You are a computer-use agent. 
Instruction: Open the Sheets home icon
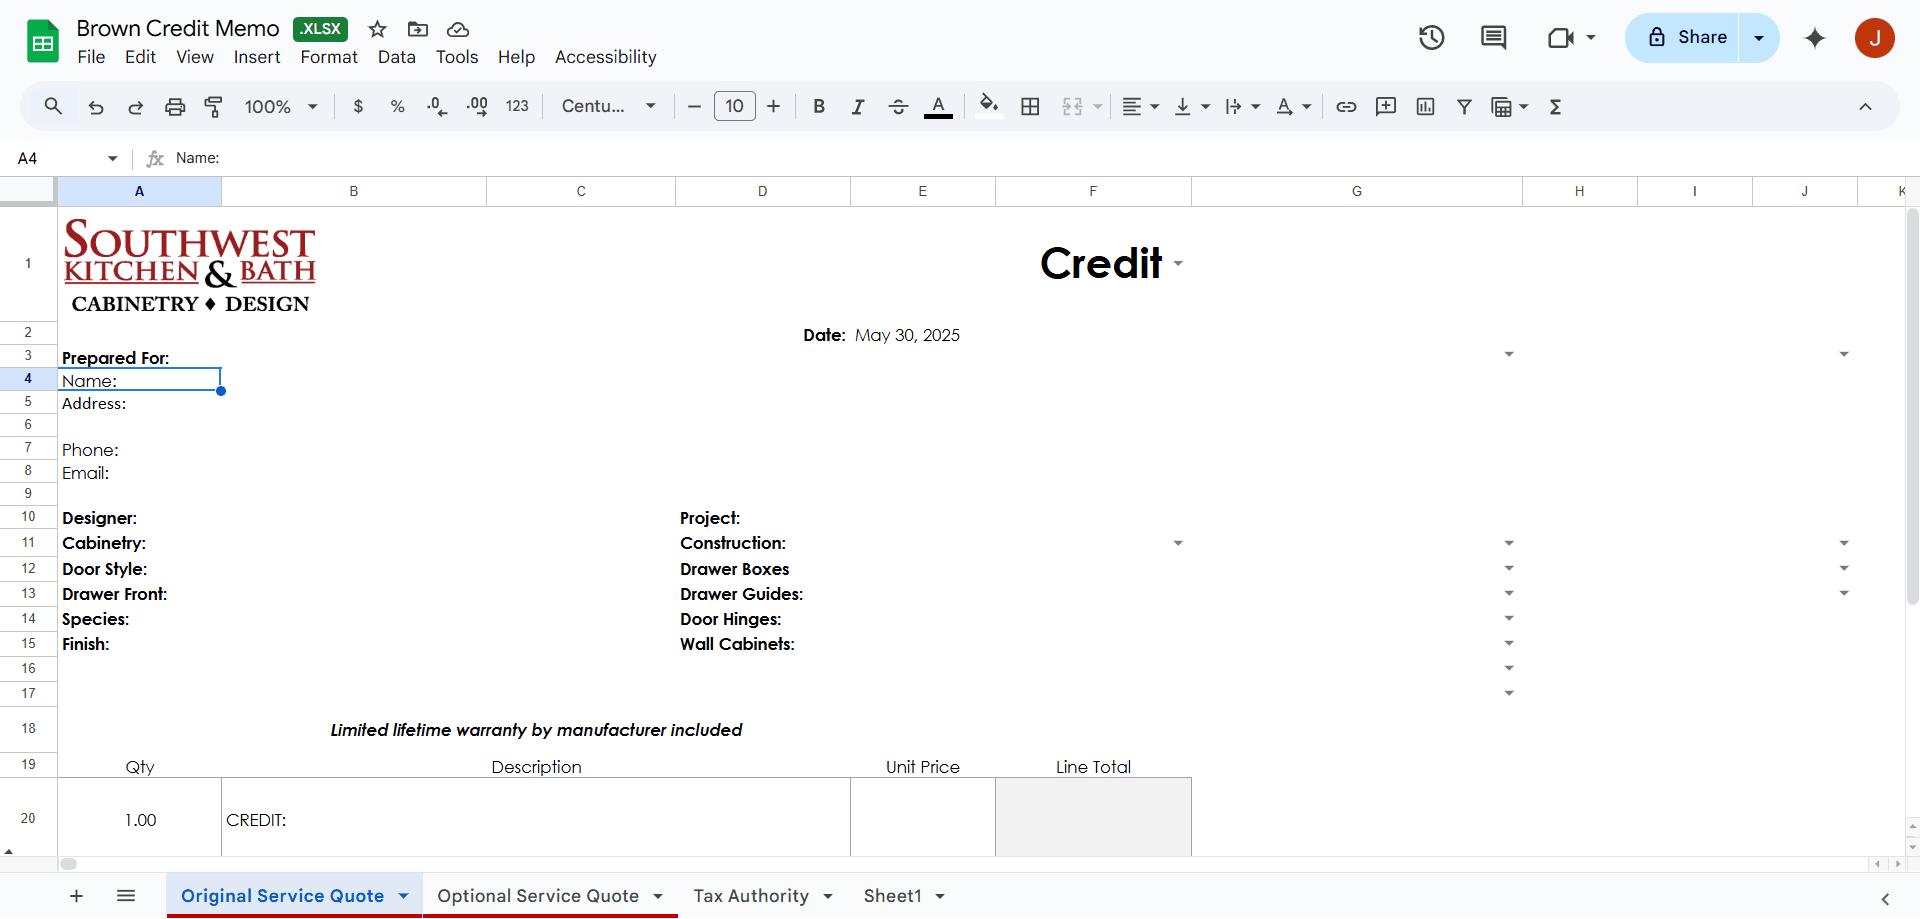click(x=43, y=41)
